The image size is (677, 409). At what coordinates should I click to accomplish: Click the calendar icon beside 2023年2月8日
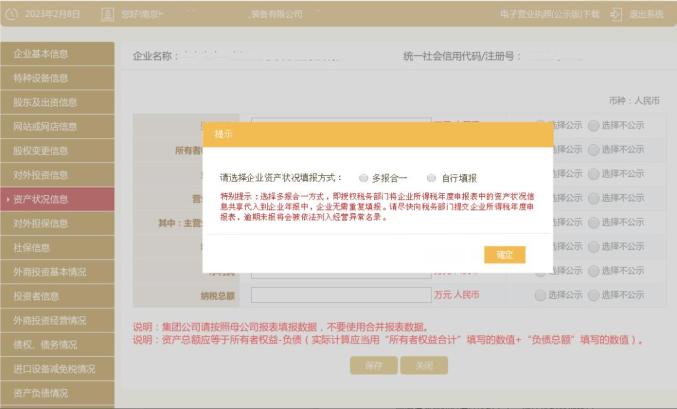click(13, 15)
